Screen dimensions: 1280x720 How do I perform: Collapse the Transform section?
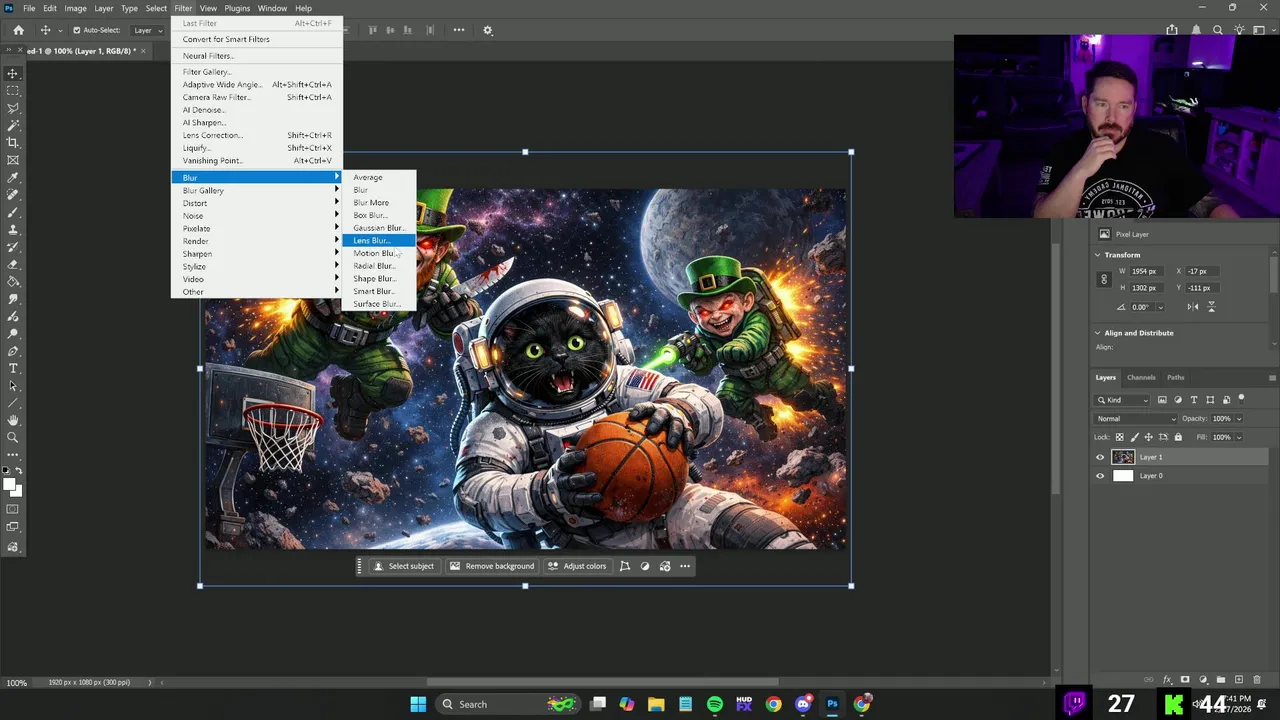pos(1098,255)
